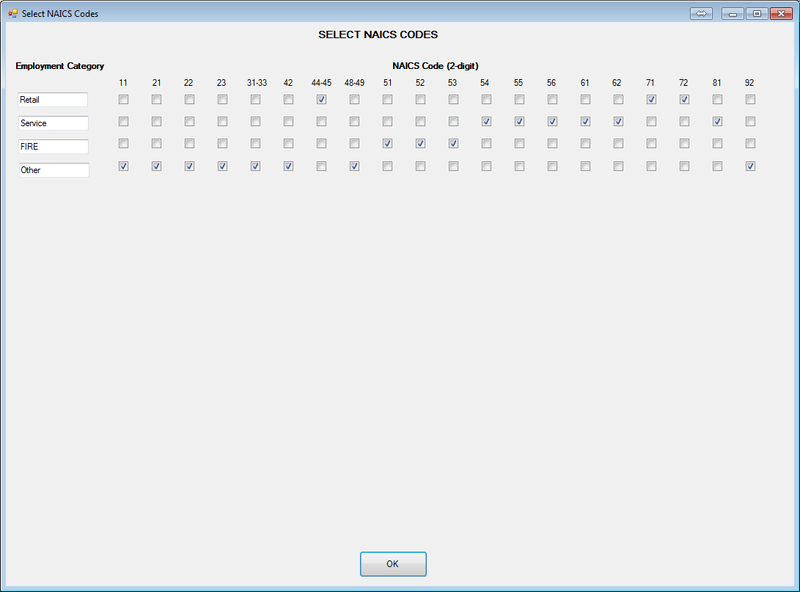Screen dimensions: 800x592
Task: Uncheck NAICS code 52 for FIRE
Action: pos(422,145)
